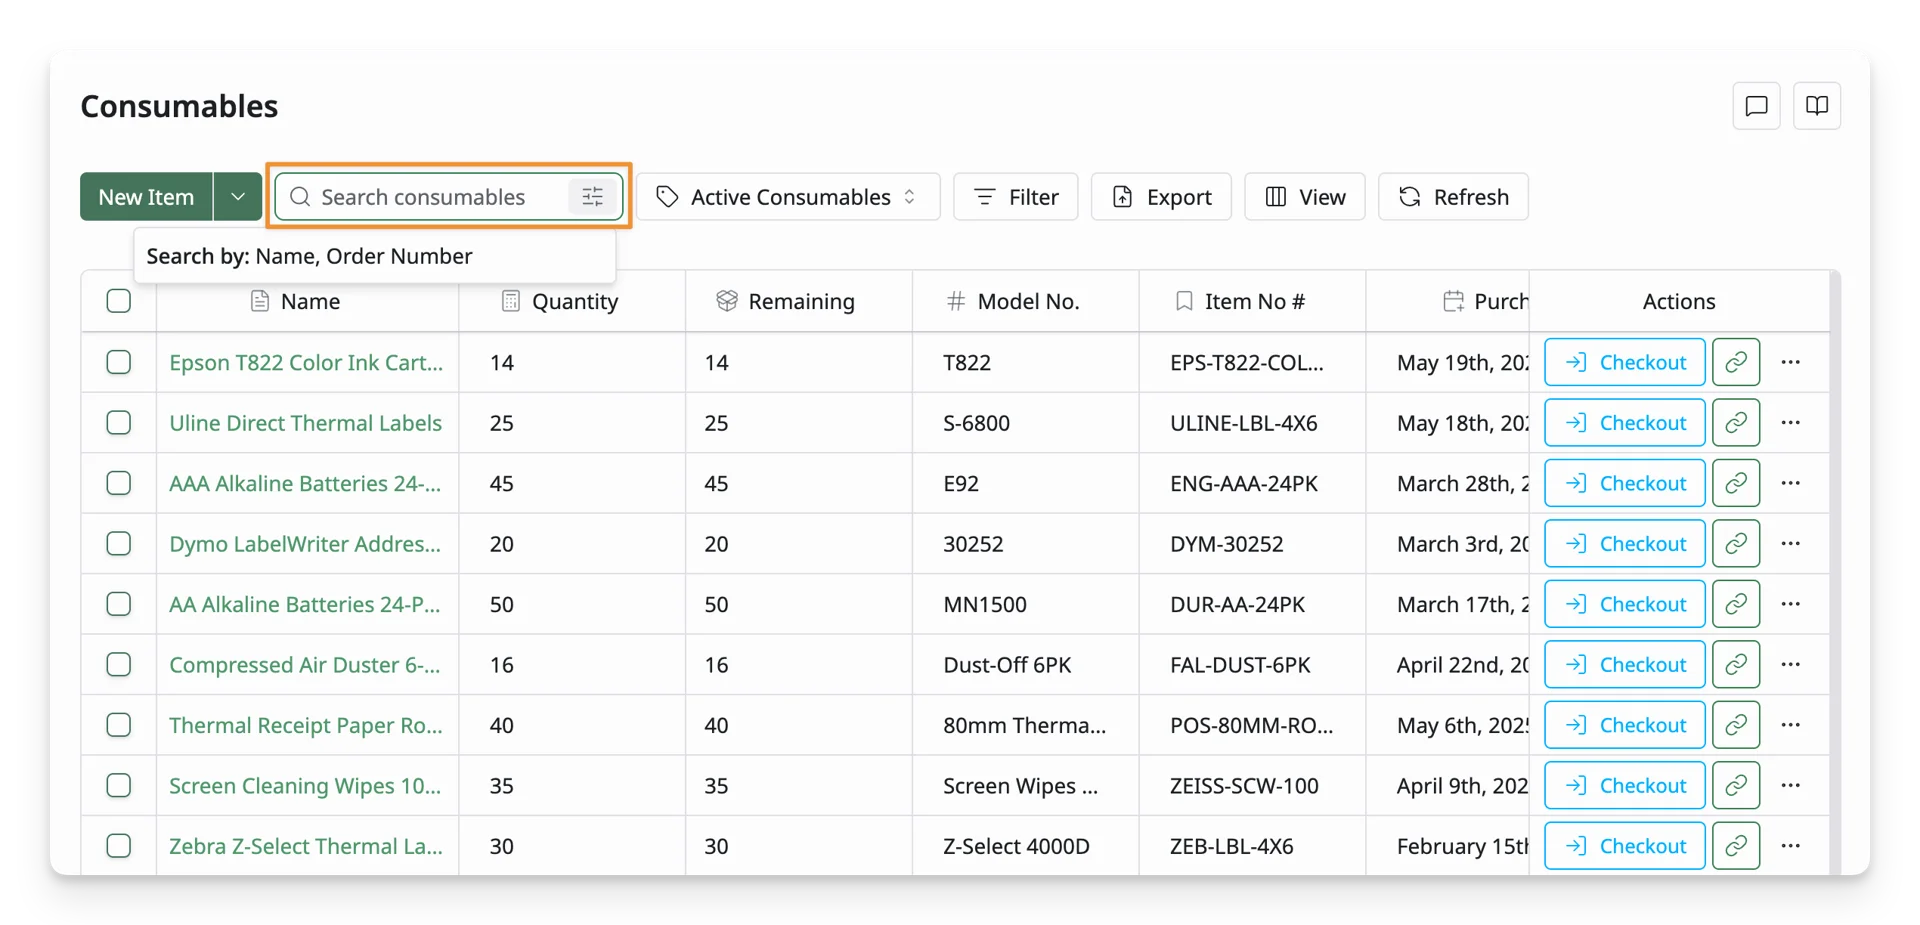
Task: Open more actions for Epson T822 row
Action: click(1791, 362)
